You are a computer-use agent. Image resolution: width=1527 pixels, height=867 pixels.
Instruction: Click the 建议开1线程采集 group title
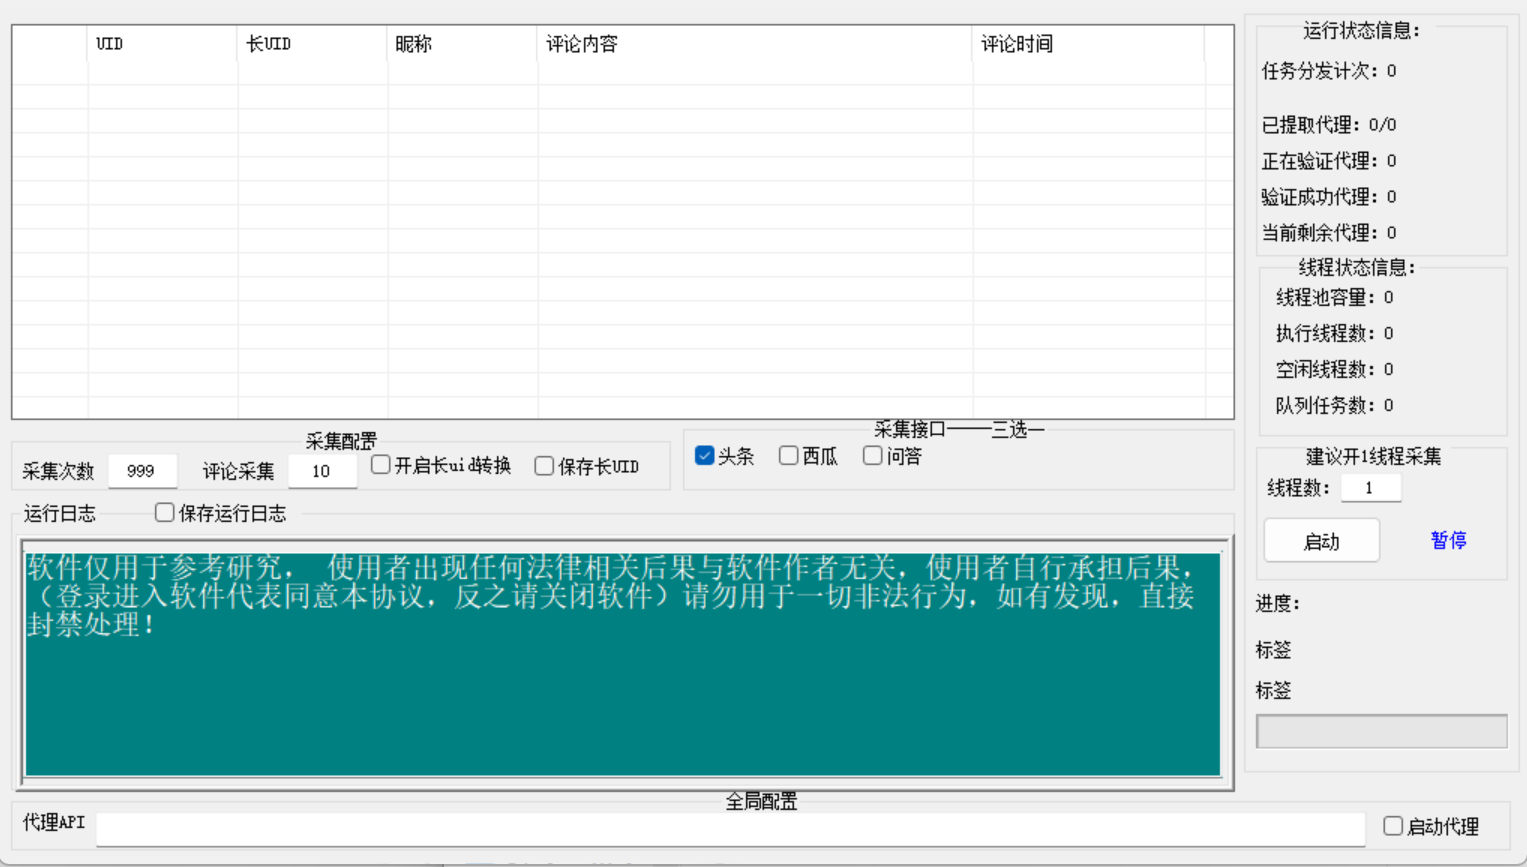[1373, 457]
